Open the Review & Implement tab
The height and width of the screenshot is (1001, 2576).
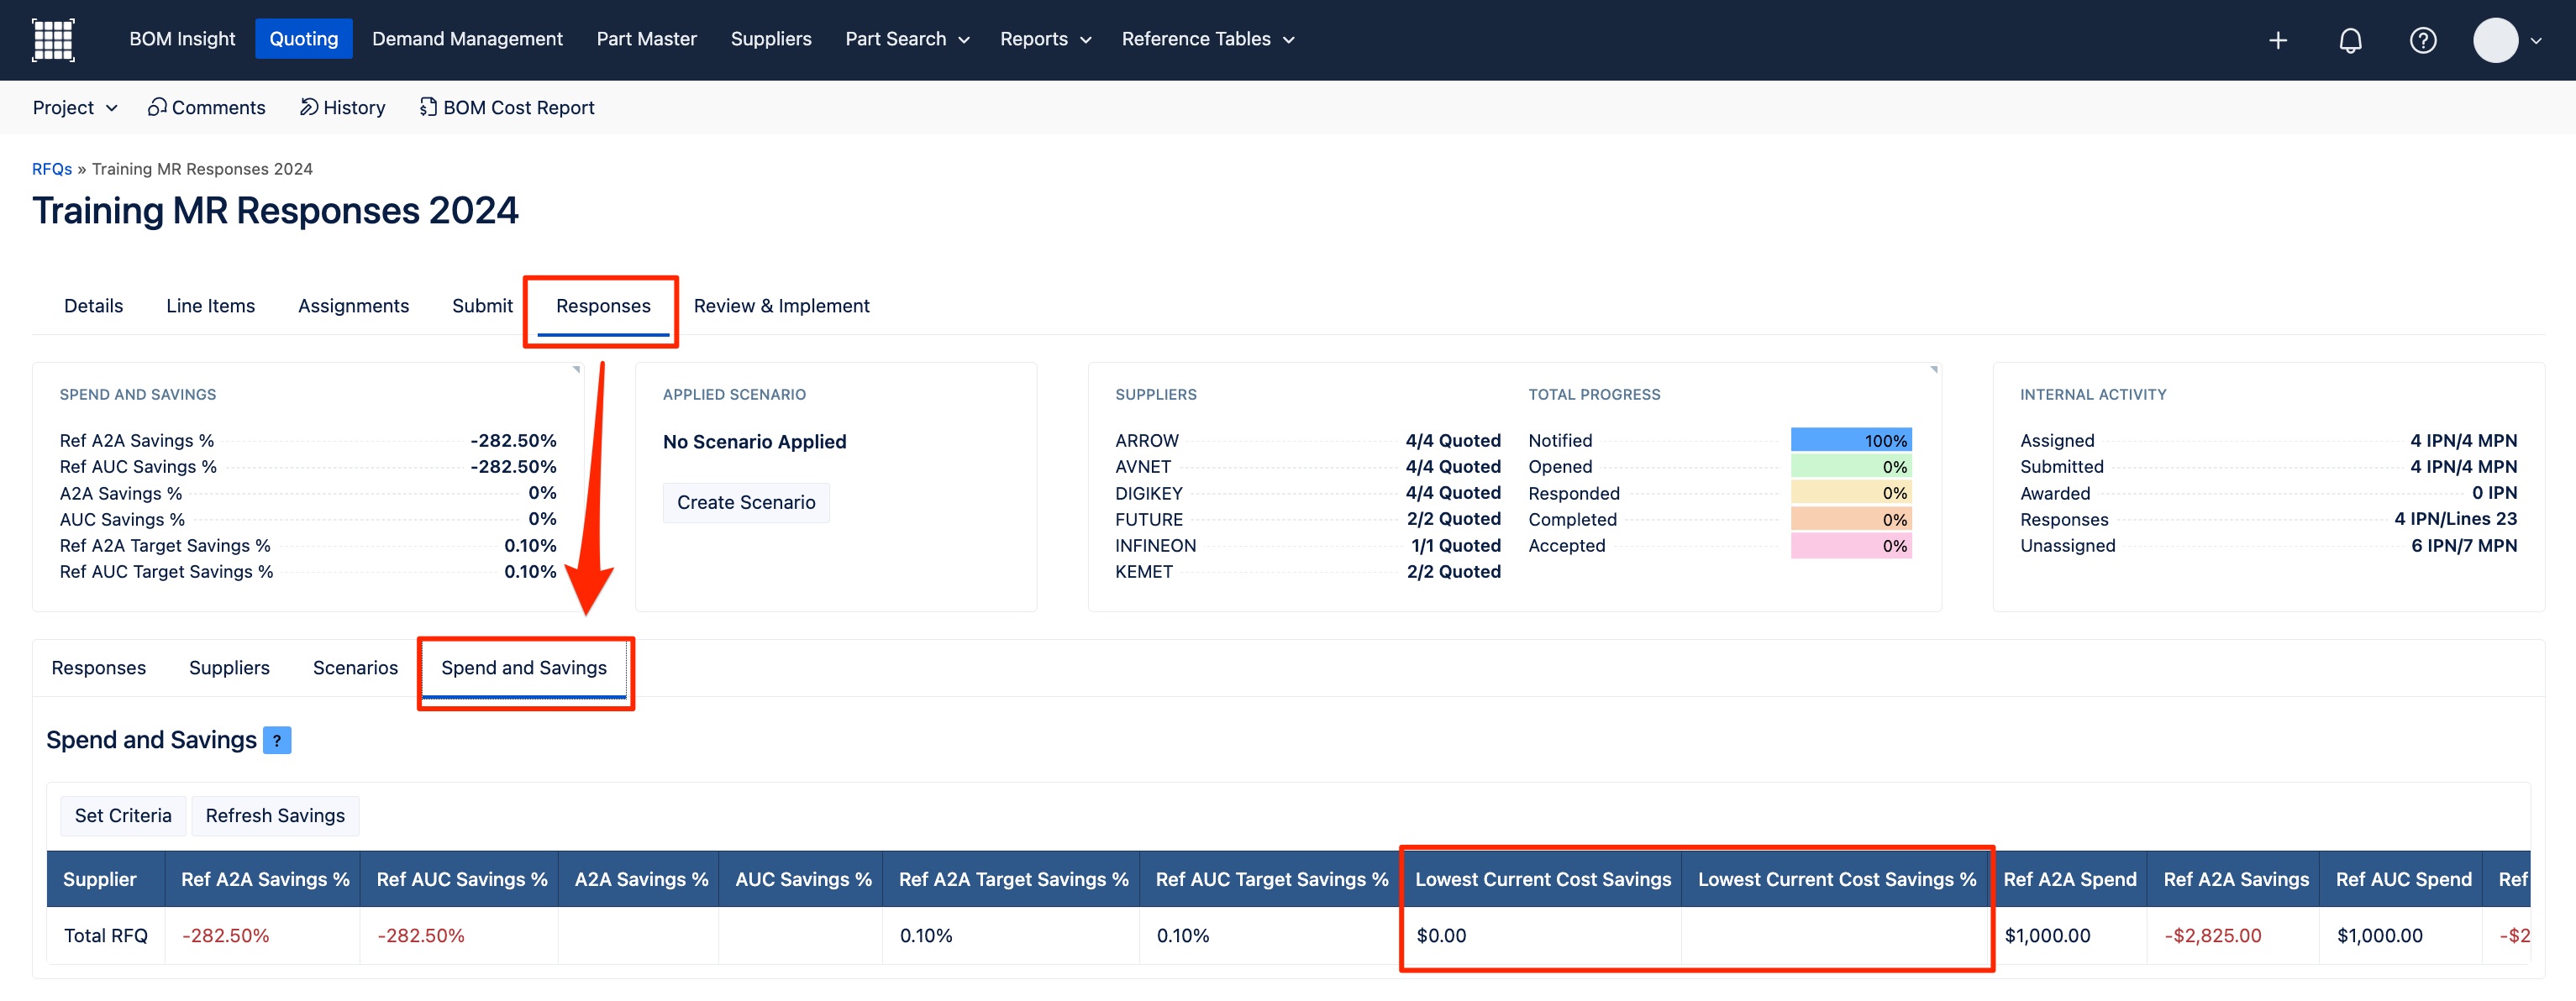coord(781,306)
